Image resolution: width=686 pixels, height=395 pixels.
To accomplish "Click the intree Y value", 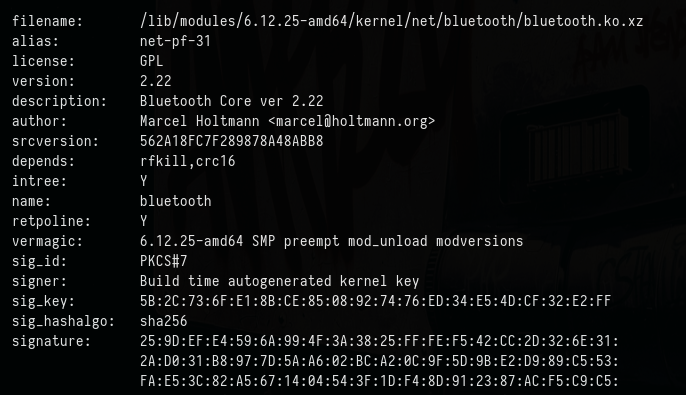I will (x=144, y=181).
